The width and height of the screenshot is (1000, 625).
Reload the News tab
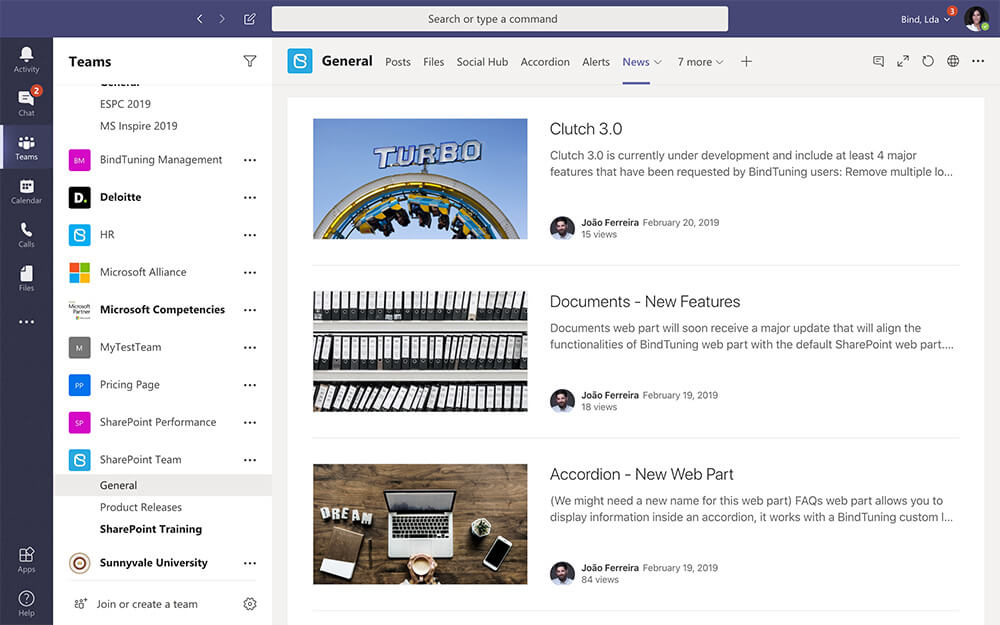(x=928, y=61)
